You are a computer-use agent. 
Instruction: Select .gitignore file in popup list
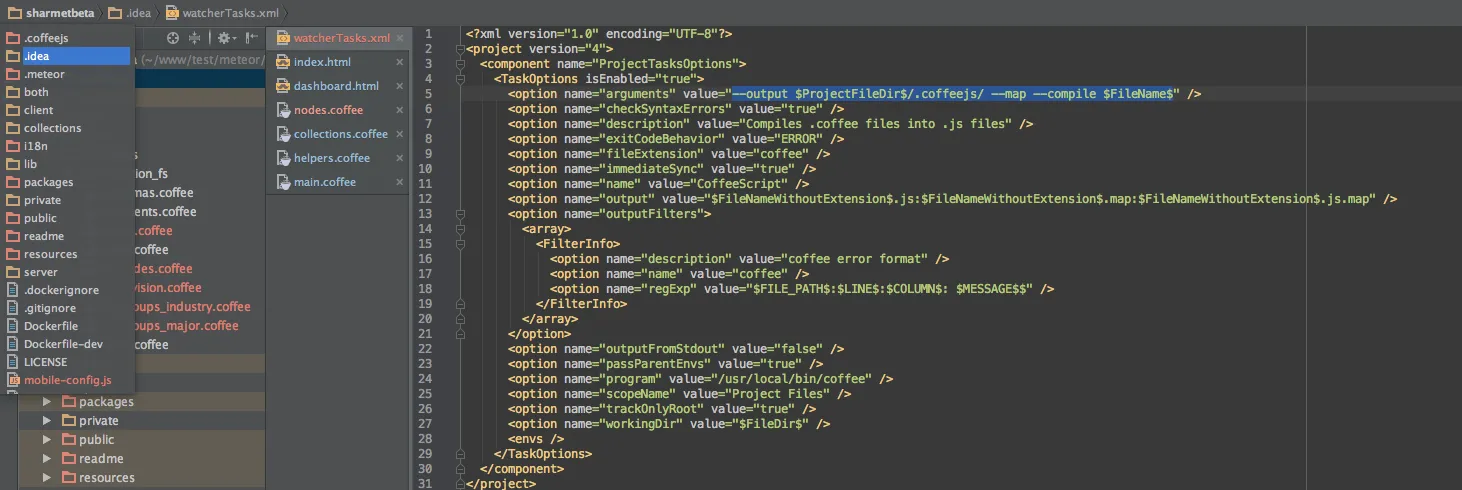pos(67,308)
